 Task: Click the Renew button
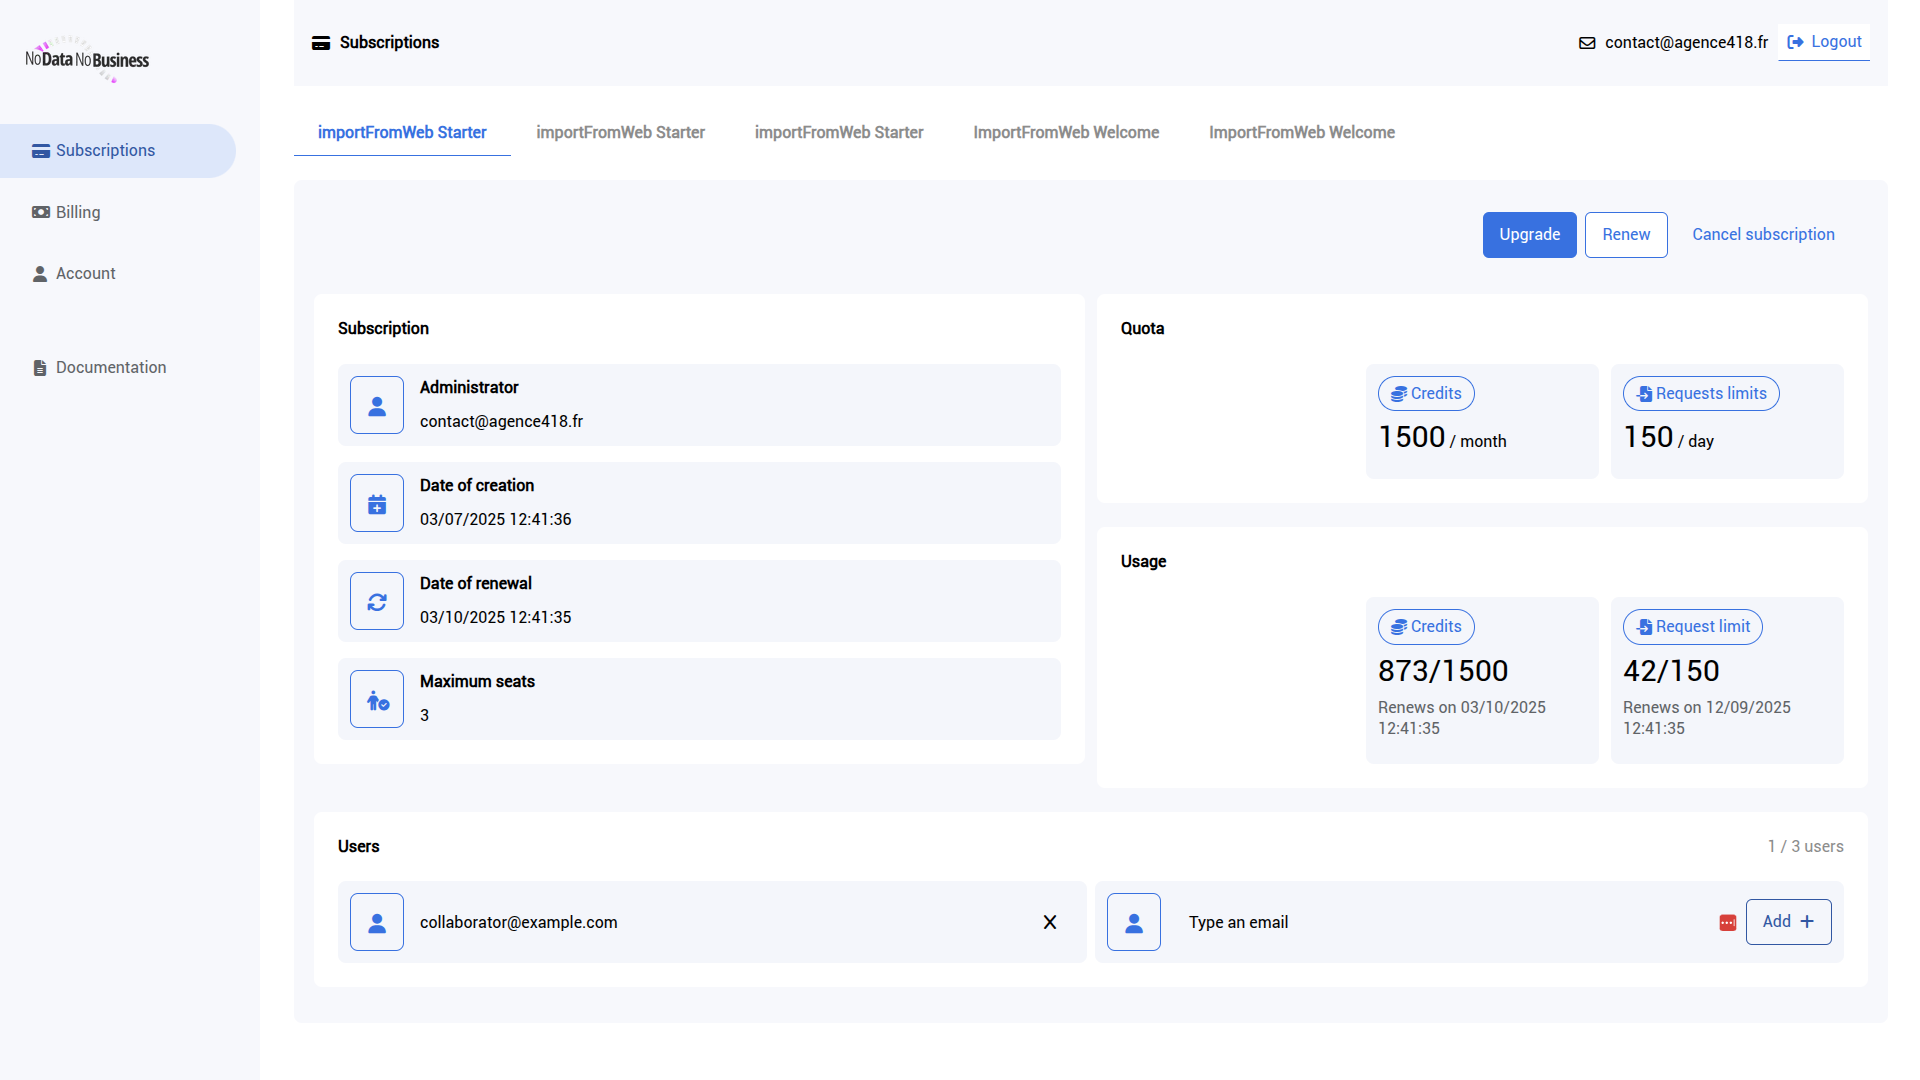(x=1626, y=234)
